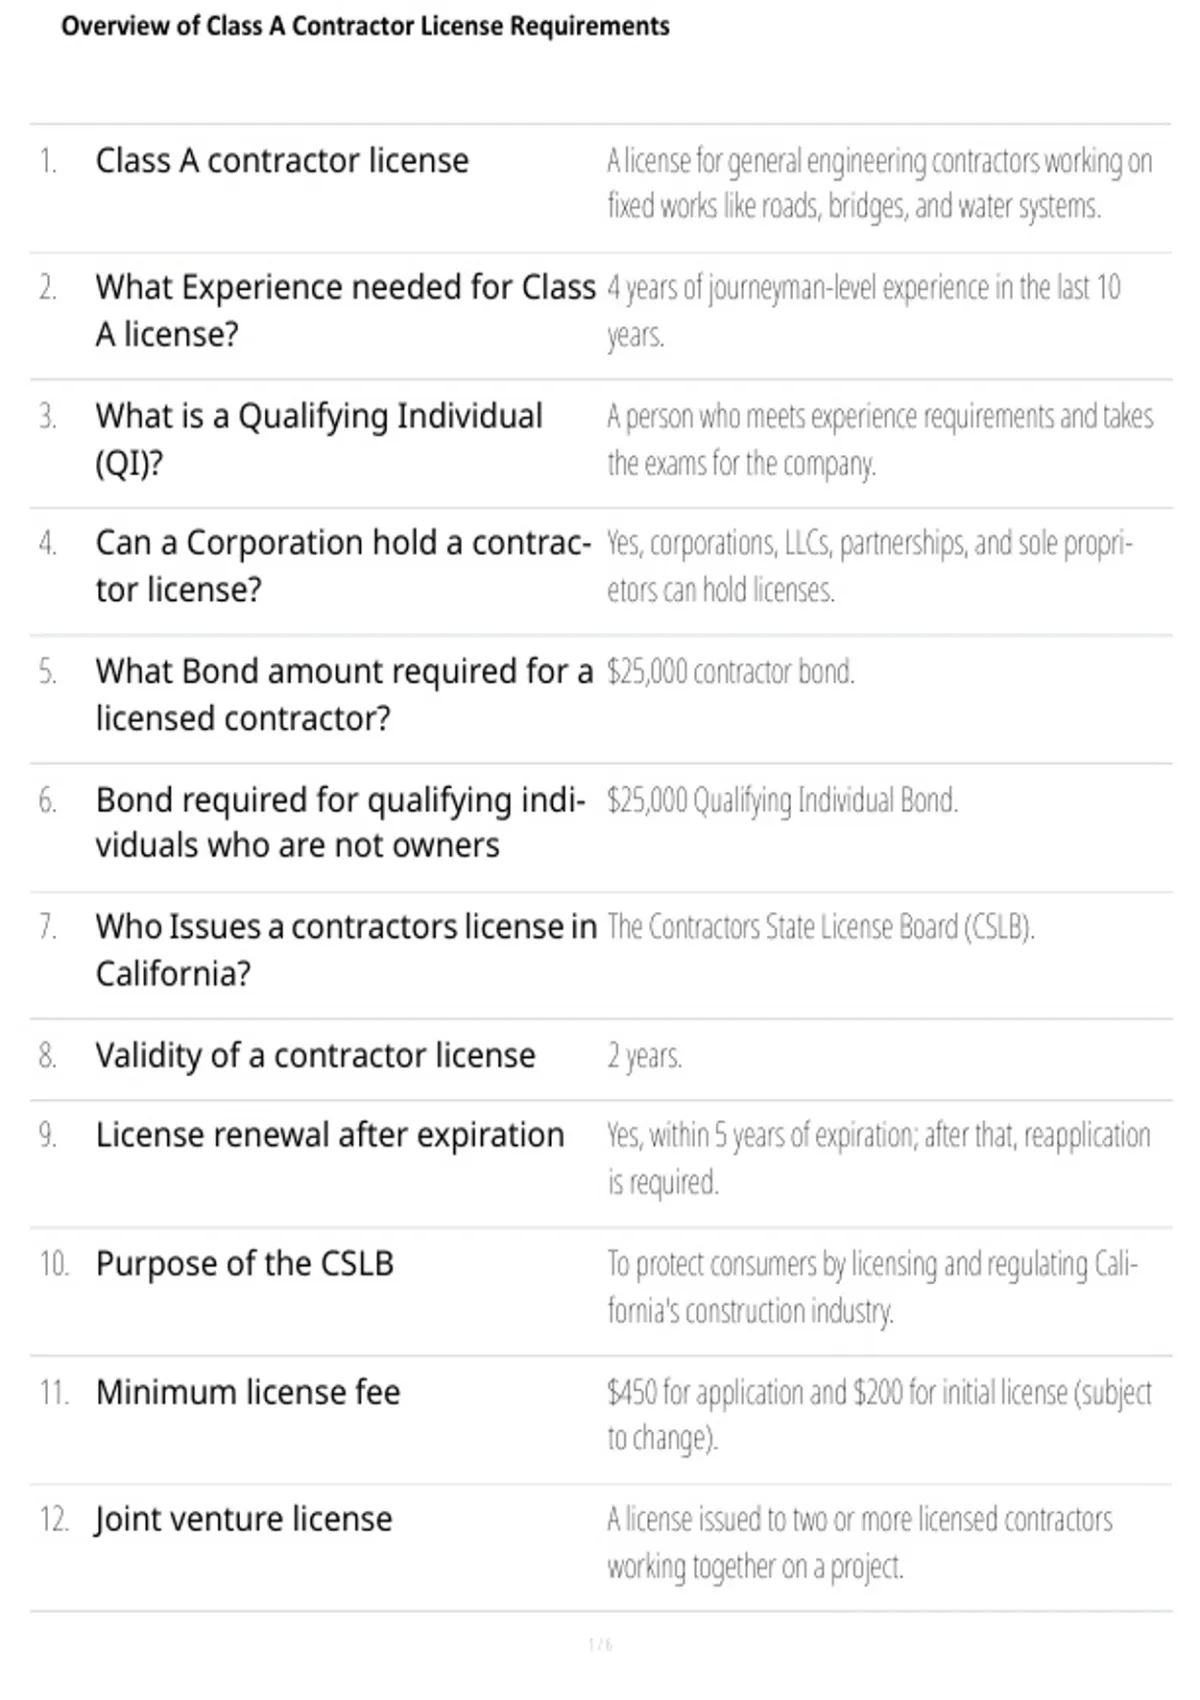Viewport: 1200px width, 1700px height.
Task: Click 'The Contractors State License Board (CSLB).' answer
Action: [820, 927]
